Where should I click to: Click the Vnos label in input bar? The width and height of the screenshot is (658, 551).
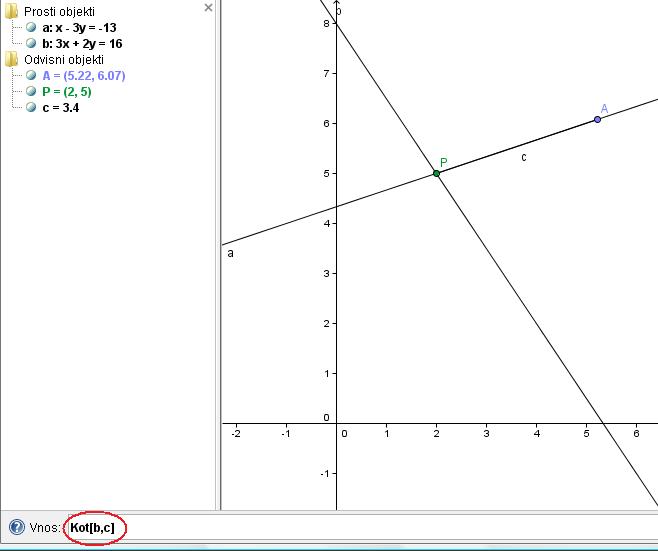click(46, 527)
